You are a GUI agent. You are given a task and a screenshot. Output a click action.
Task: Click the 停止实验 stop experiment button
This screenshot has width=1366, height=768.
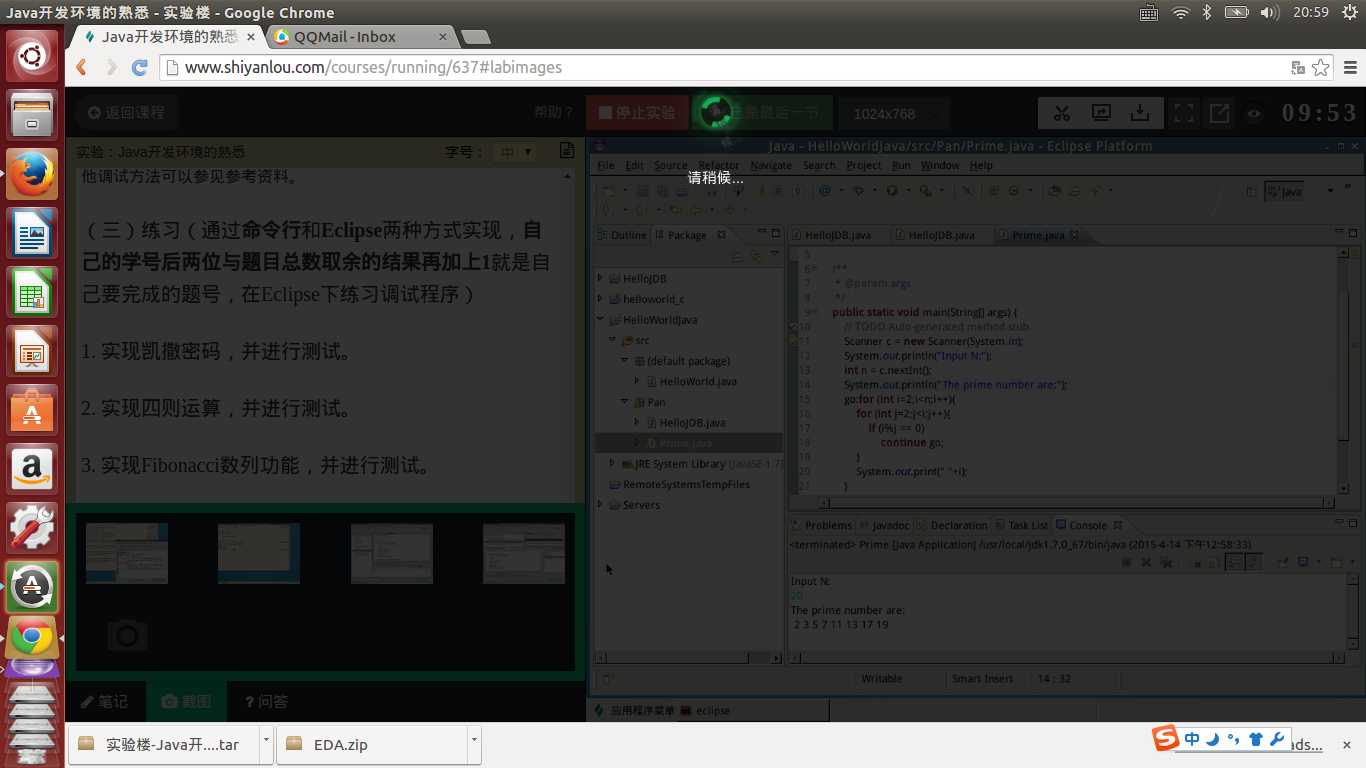[637, 113]
